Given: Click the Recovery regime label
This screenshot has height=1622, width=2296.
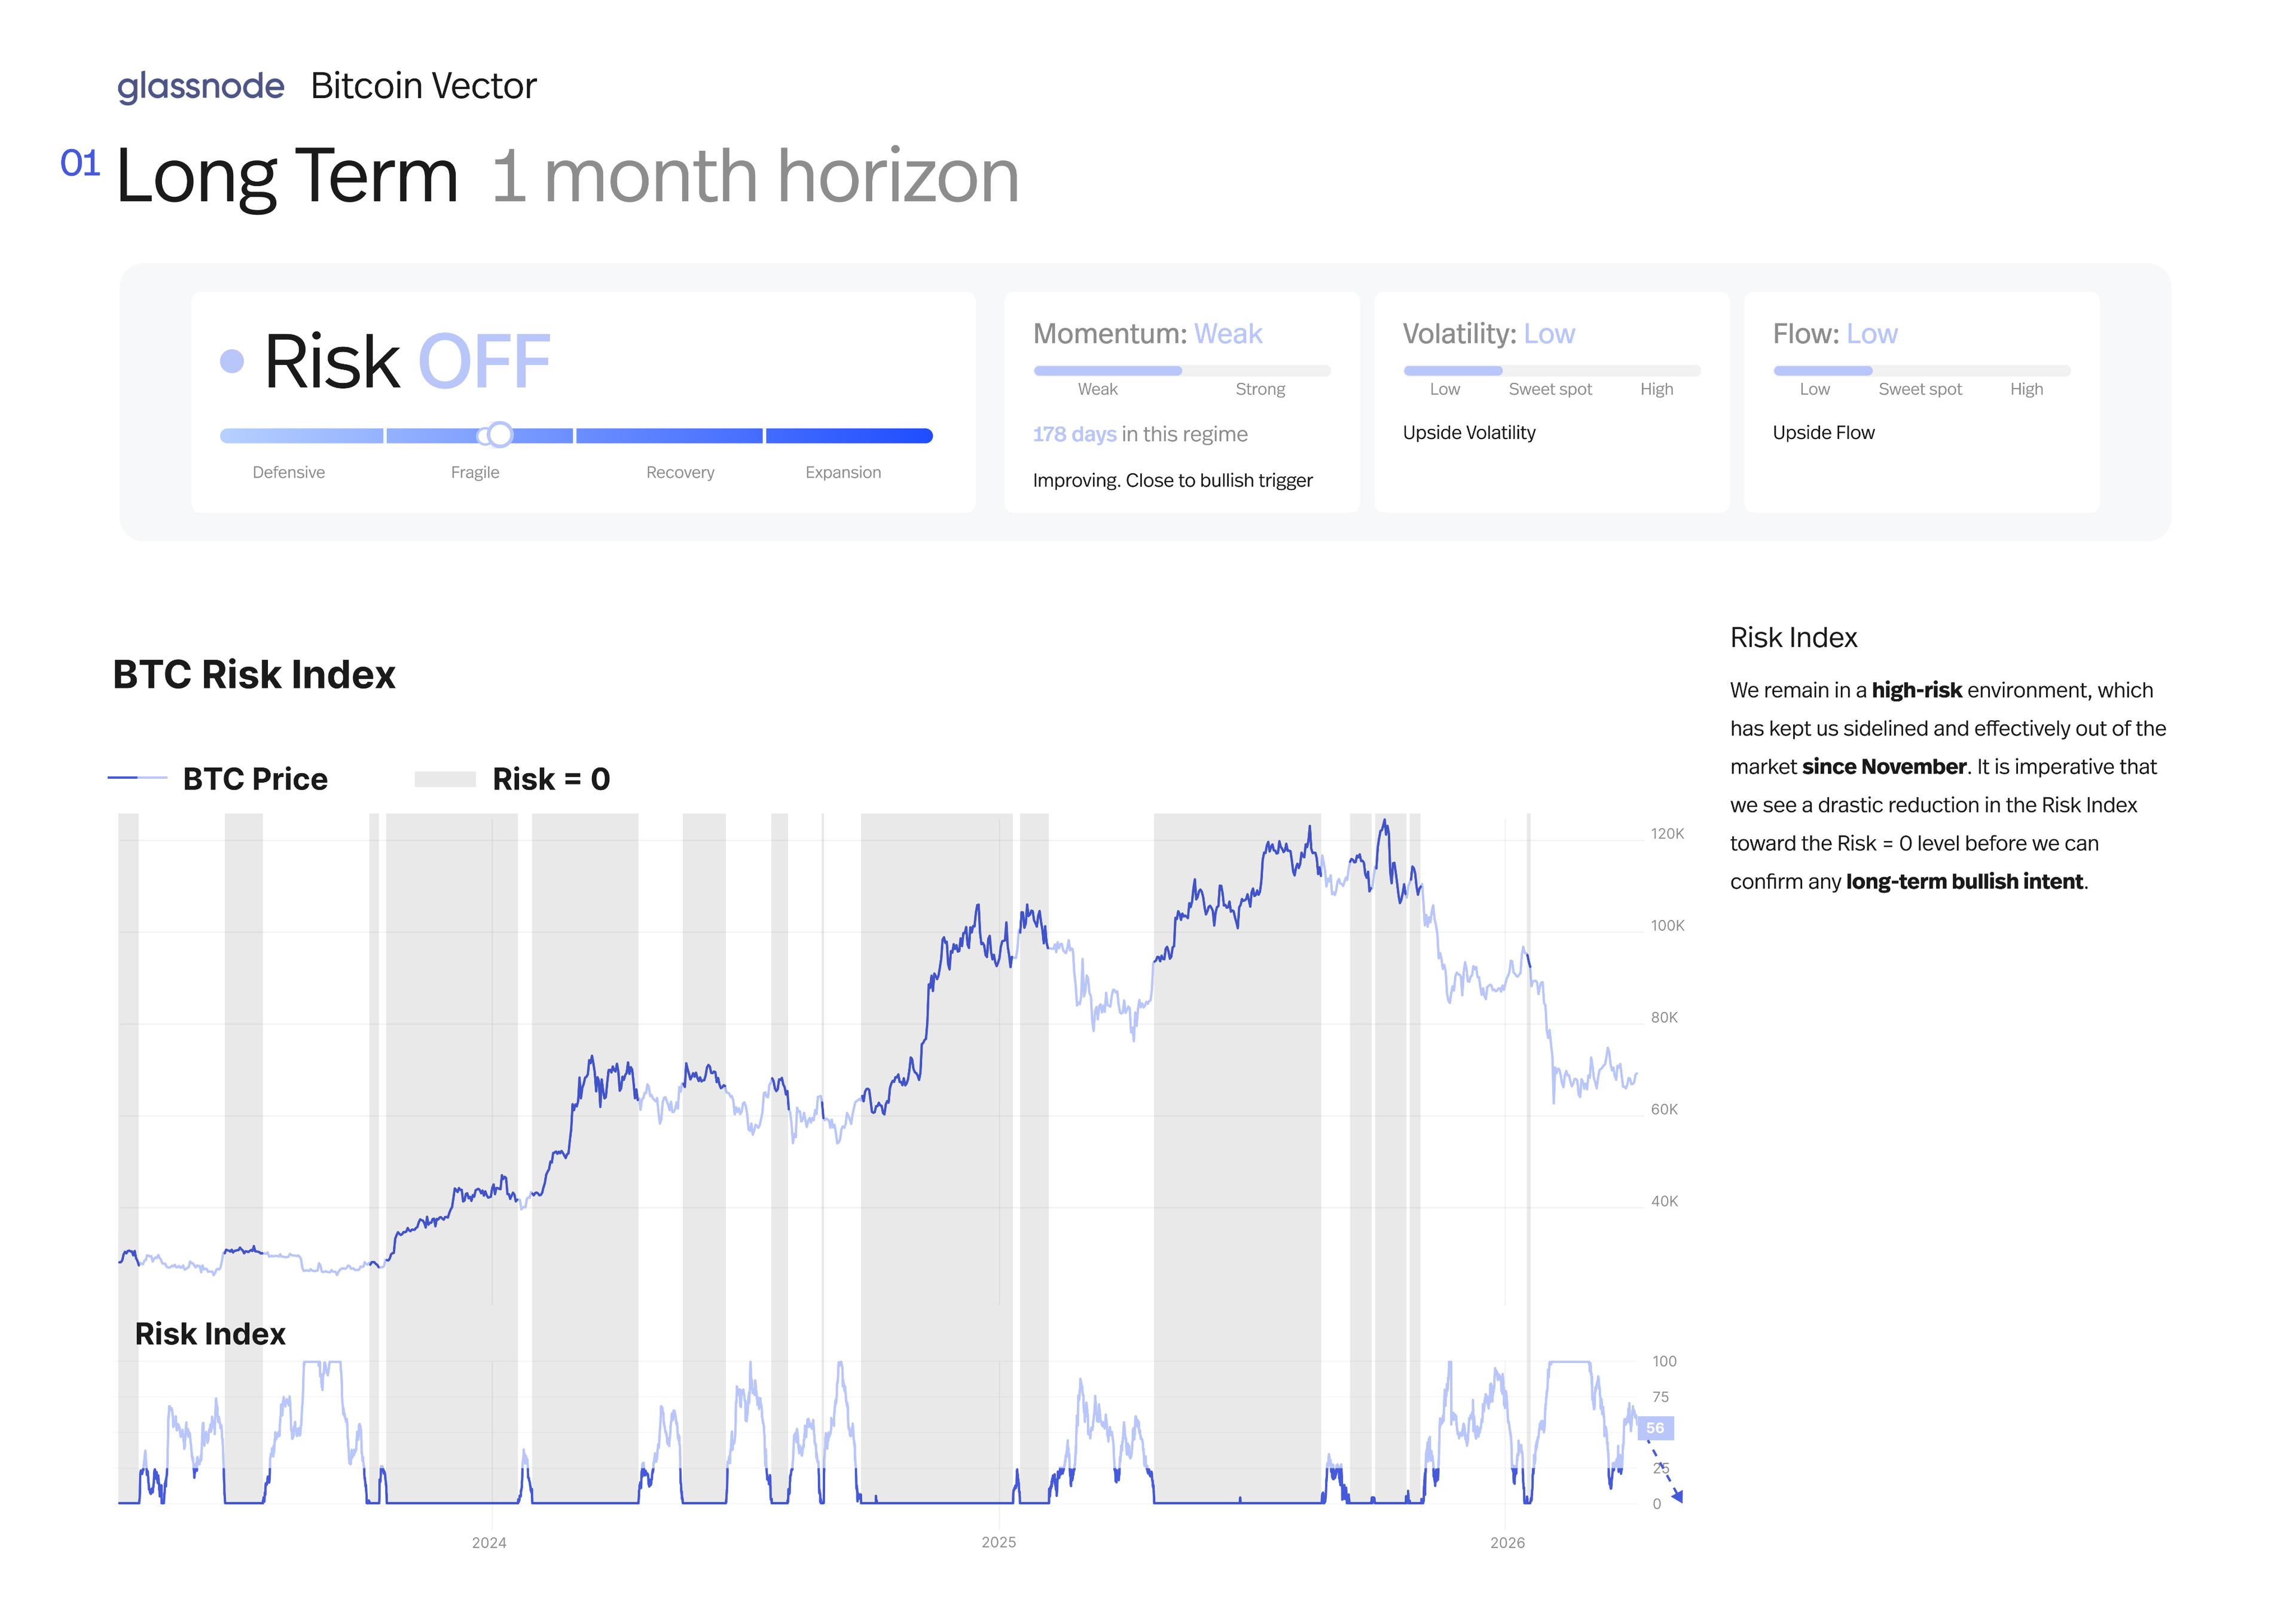Looking at the screenshot, I should click(680, 472).
